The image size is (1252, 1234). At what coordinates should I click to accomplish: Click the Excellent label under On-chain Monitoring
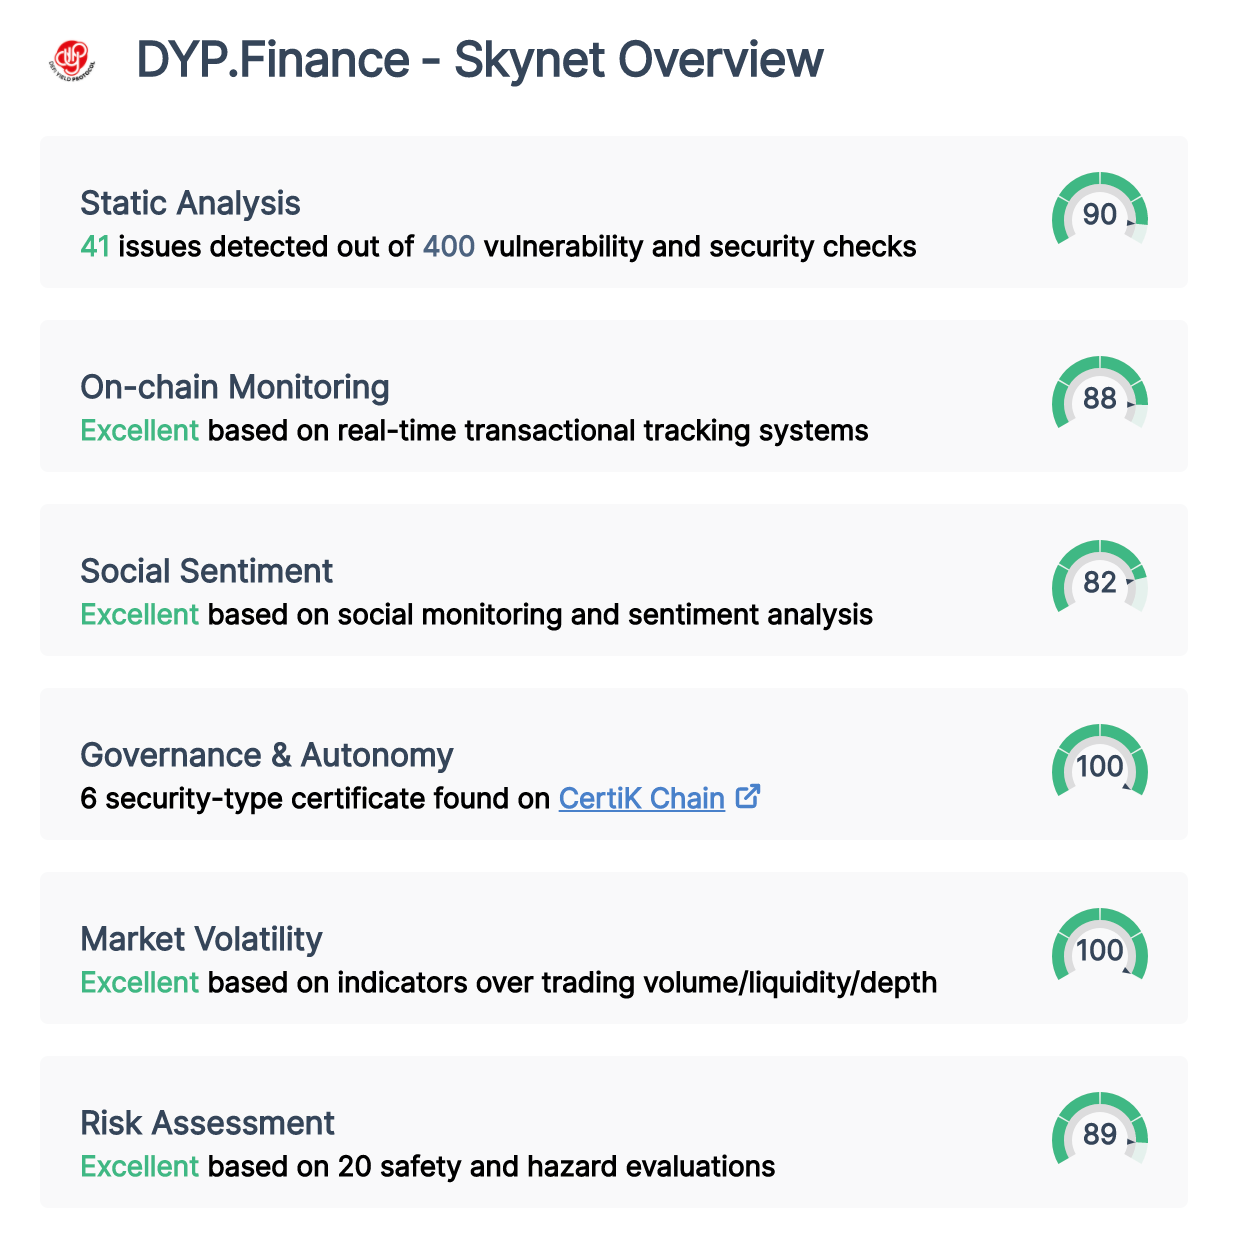[139, 430]
